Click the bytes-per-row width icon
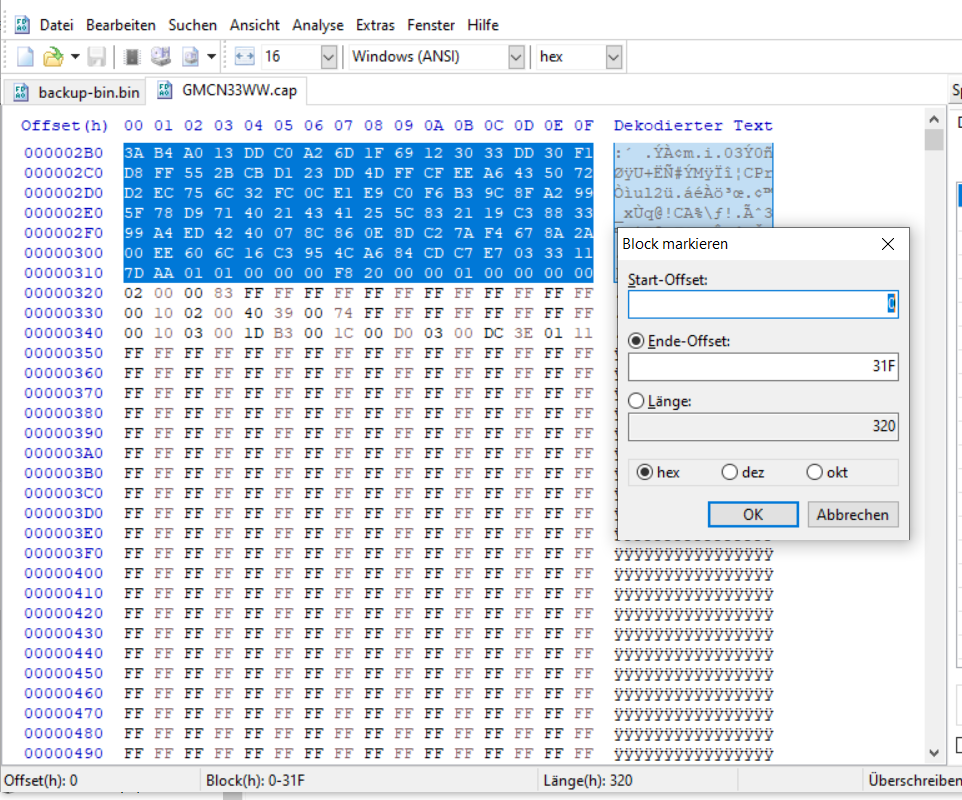 (x=244, y=57)
